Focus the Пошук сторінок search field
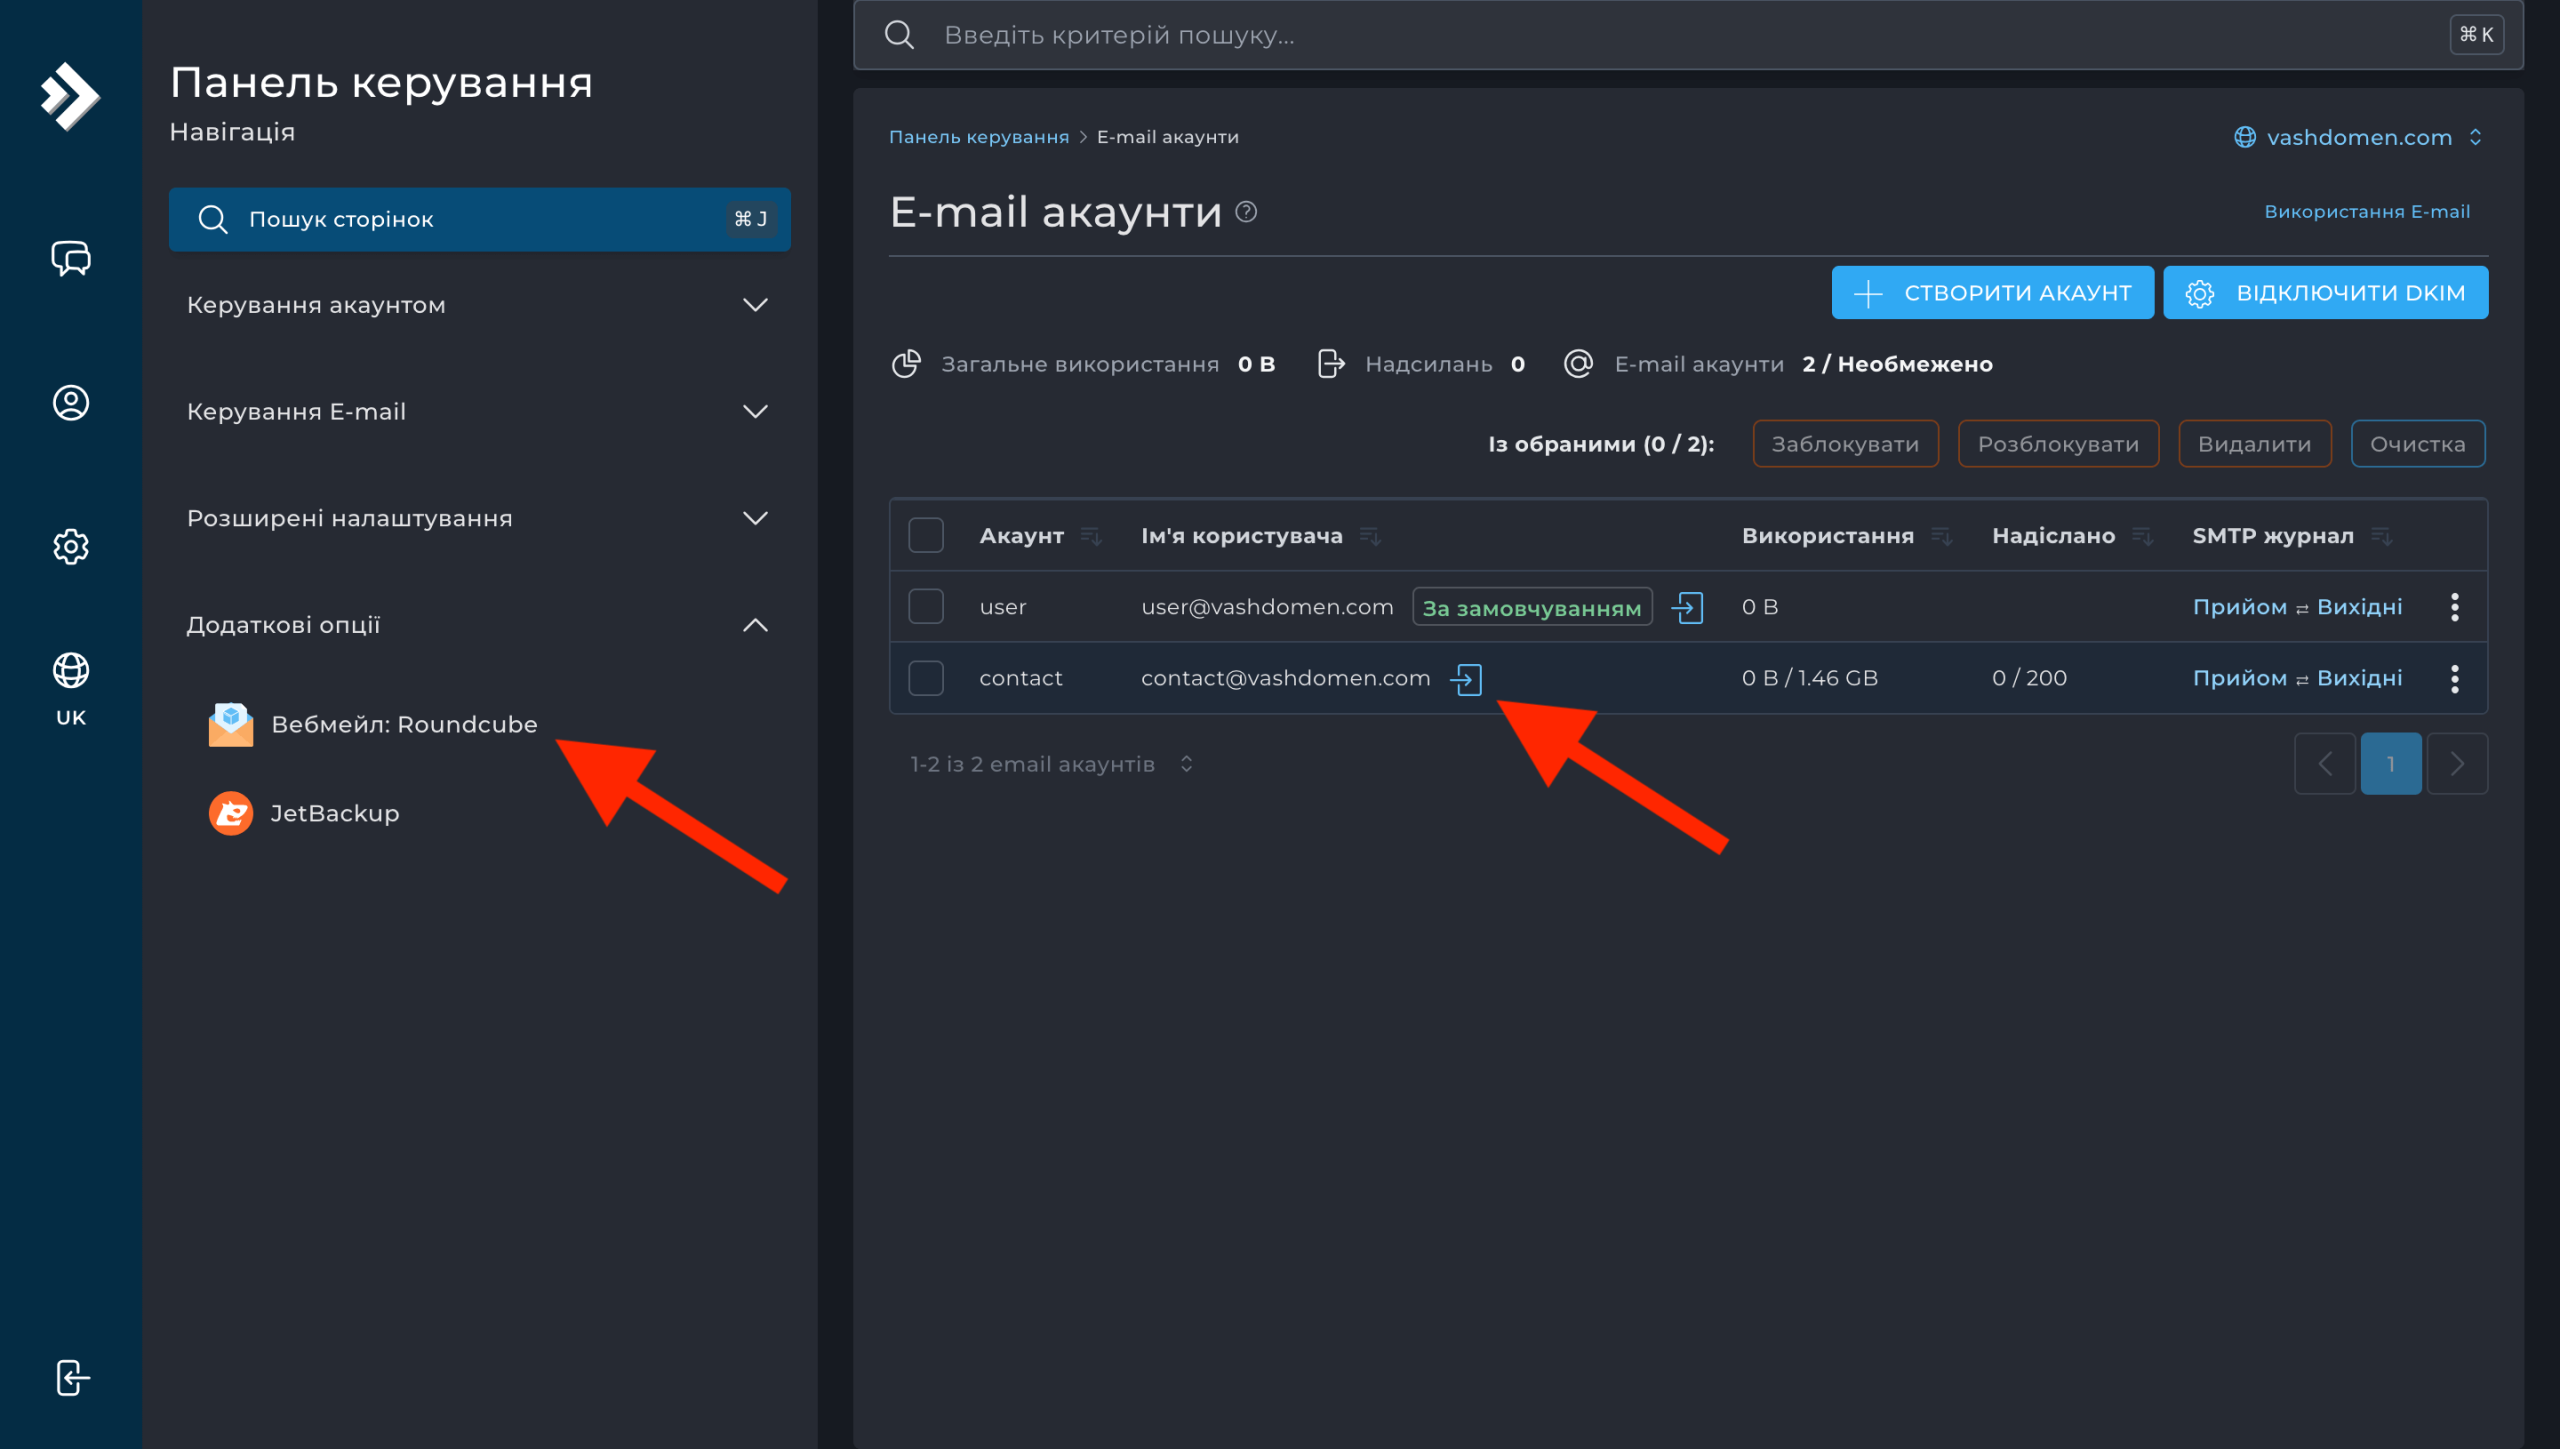The image size is (2560, 1449). click(x=479, y=219)
